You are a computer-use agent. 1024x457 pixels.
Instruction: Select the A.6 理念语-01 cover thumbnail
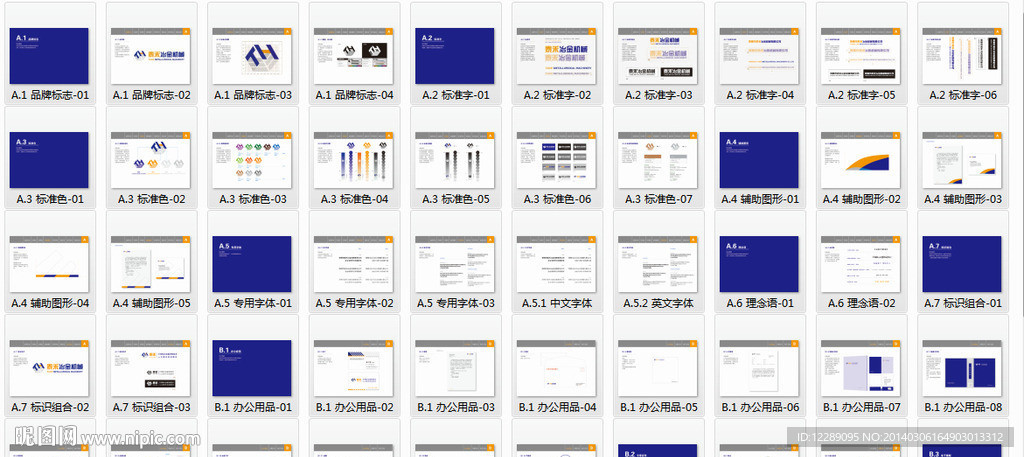(759, 264)
